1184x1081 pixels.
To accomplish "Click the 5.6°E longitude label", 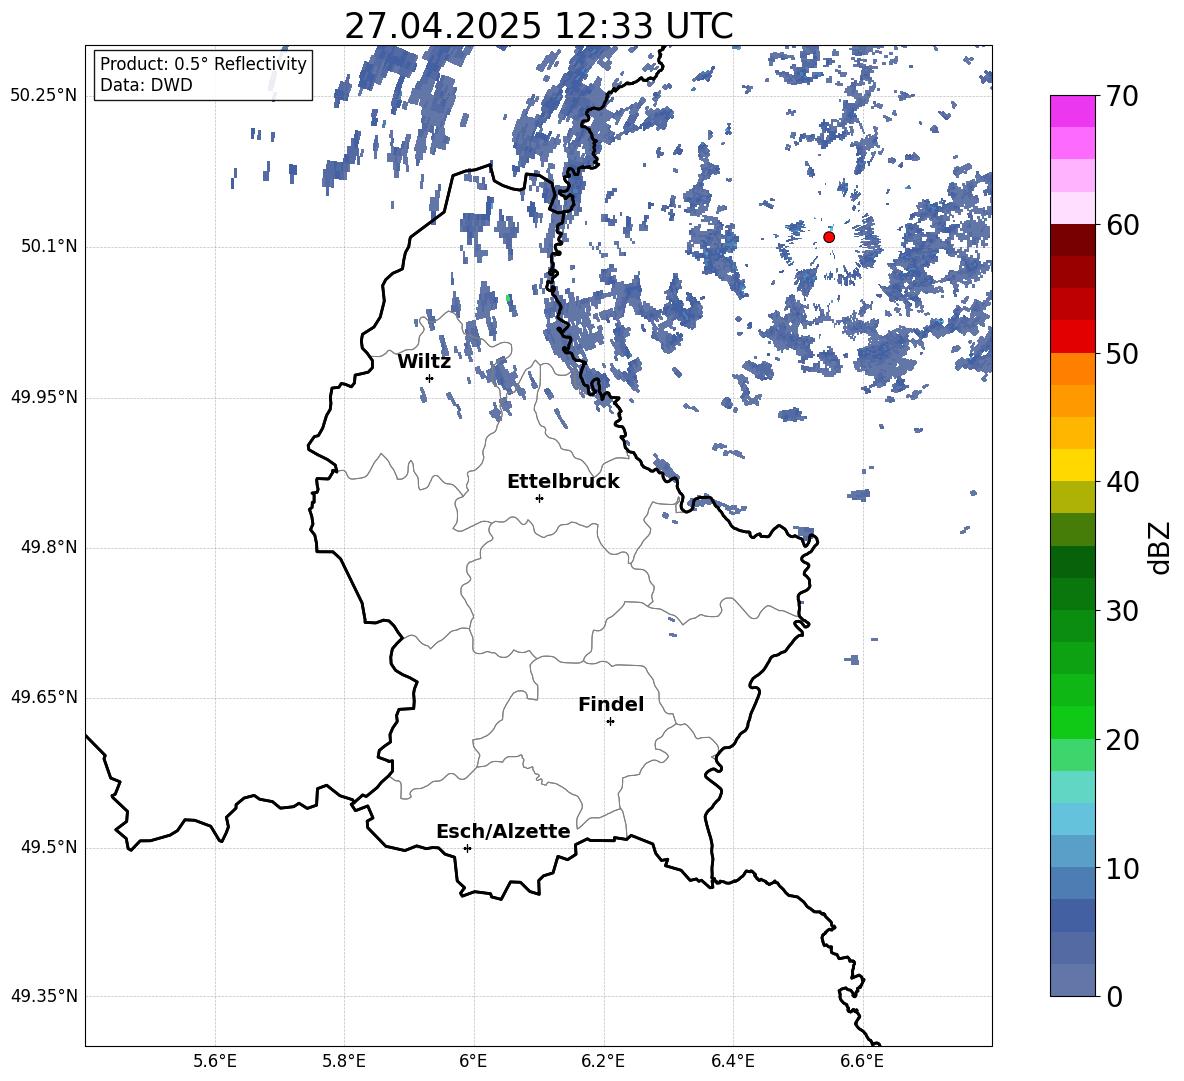I will click(x=215, y=1061).
